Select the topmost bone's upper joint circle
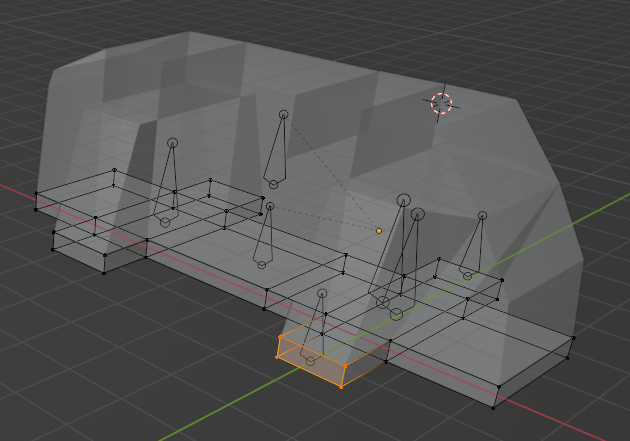The height and width of the screenshot is (441, 630). [284, 115]
